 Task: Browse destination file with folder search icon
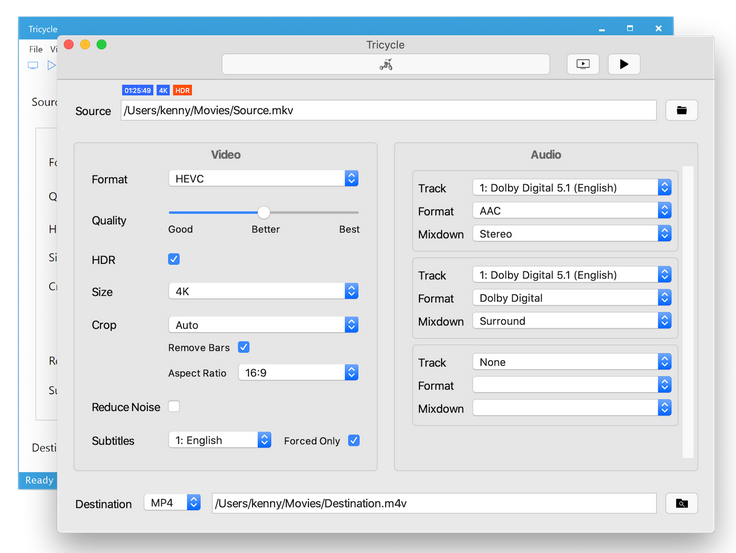coord(682,504)
